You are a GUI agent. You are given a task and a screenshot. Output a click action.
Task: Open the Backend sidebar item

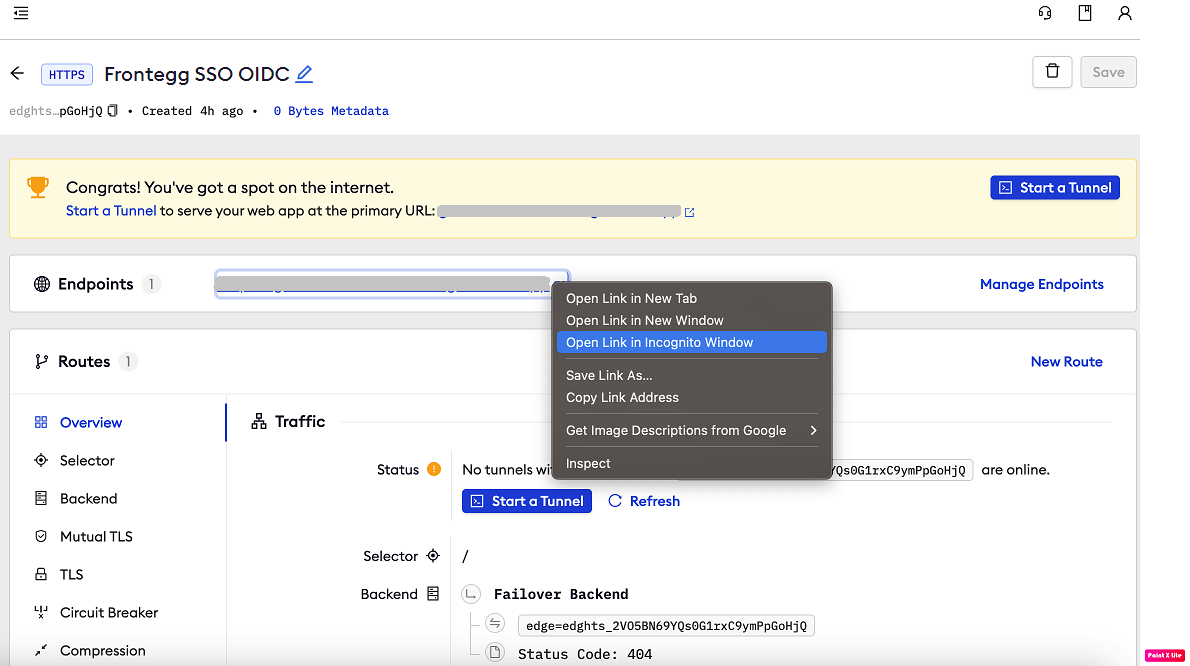pyautogui.click(x=88, y=498)
